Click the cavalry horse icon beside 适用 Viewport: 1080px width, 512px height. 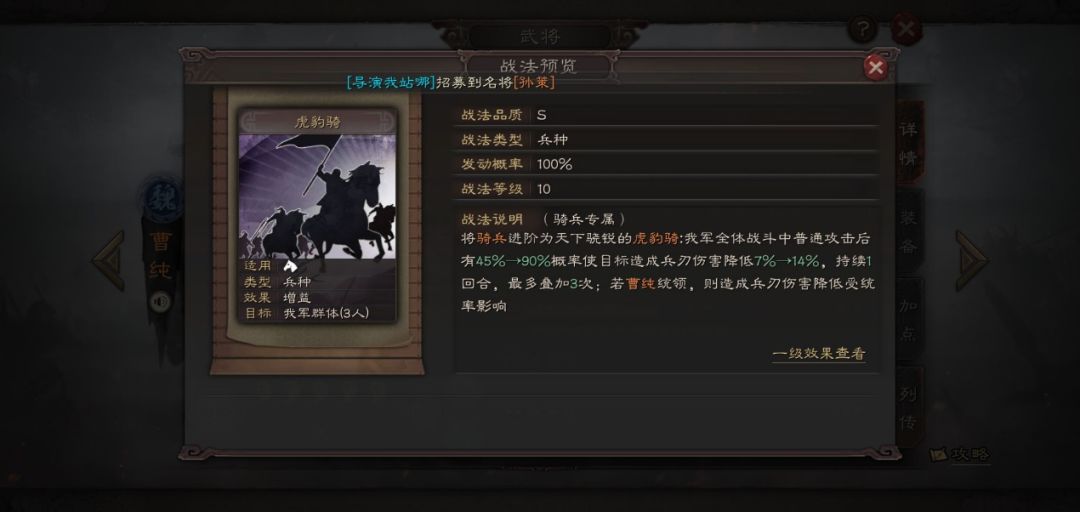coord(291,266)
